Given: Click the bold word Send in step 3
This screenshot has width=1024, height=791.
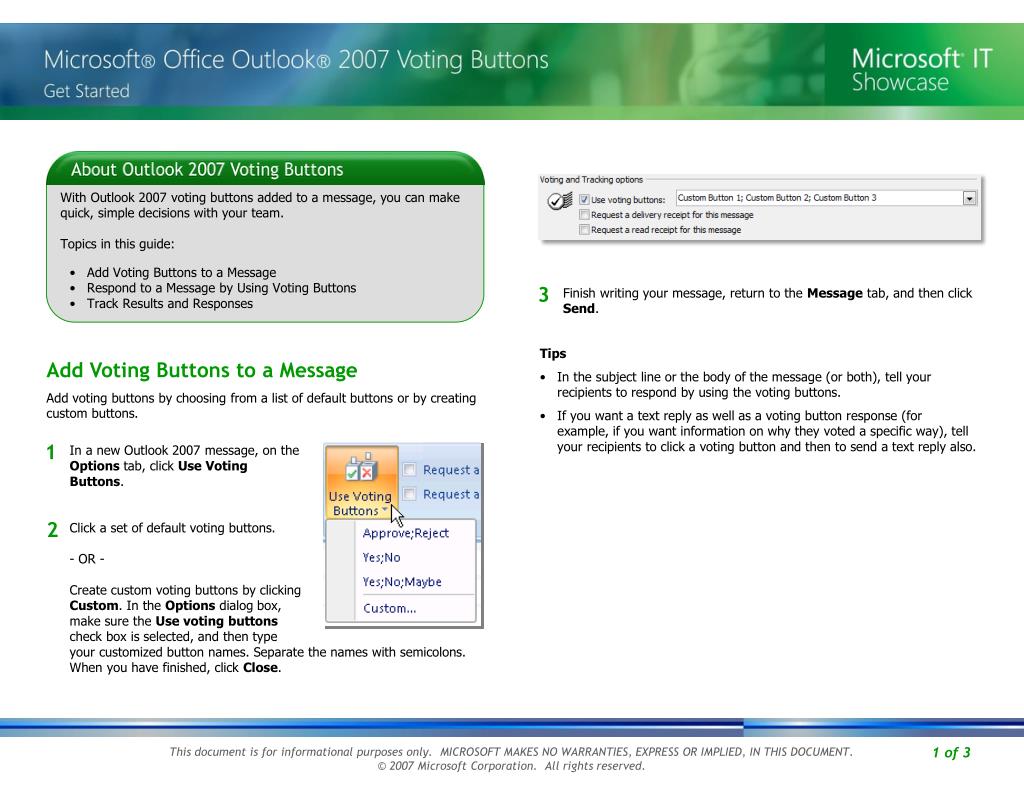Looking at the screenshot, I should click(x=579, y=309).
